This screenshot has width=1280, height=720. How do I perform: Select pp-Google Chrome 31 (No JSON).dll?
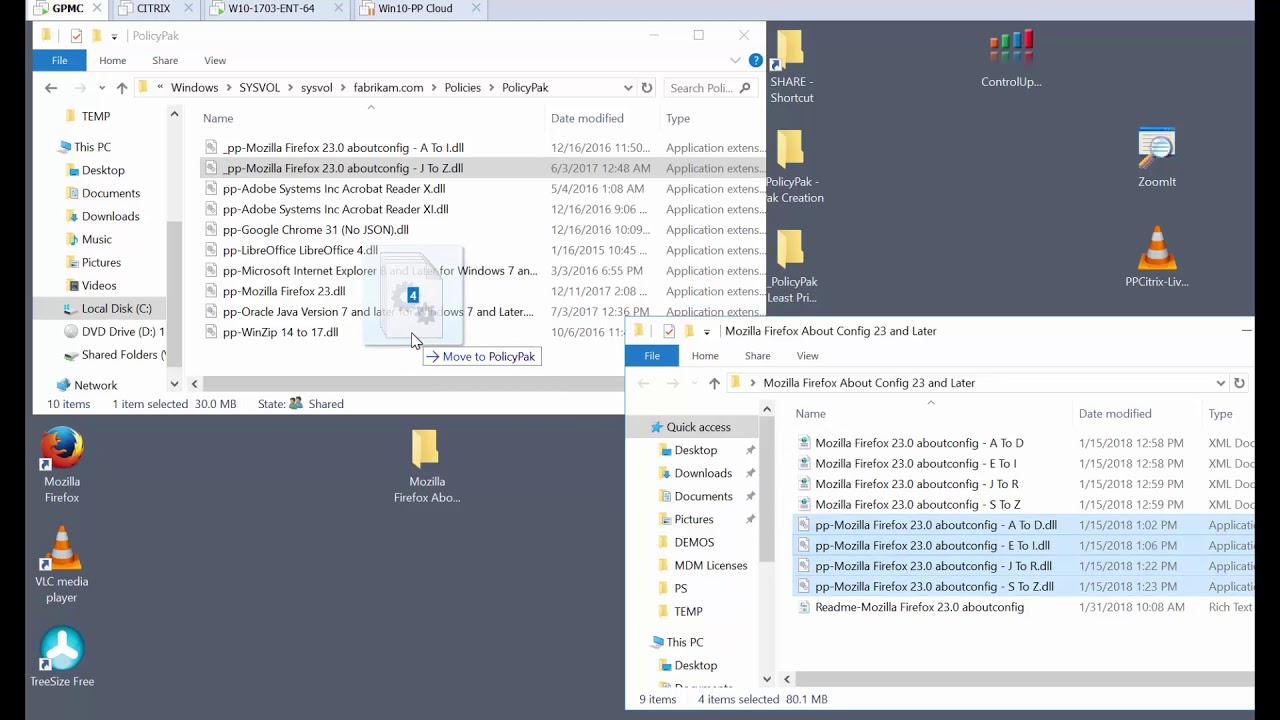[x=316, y=230]
